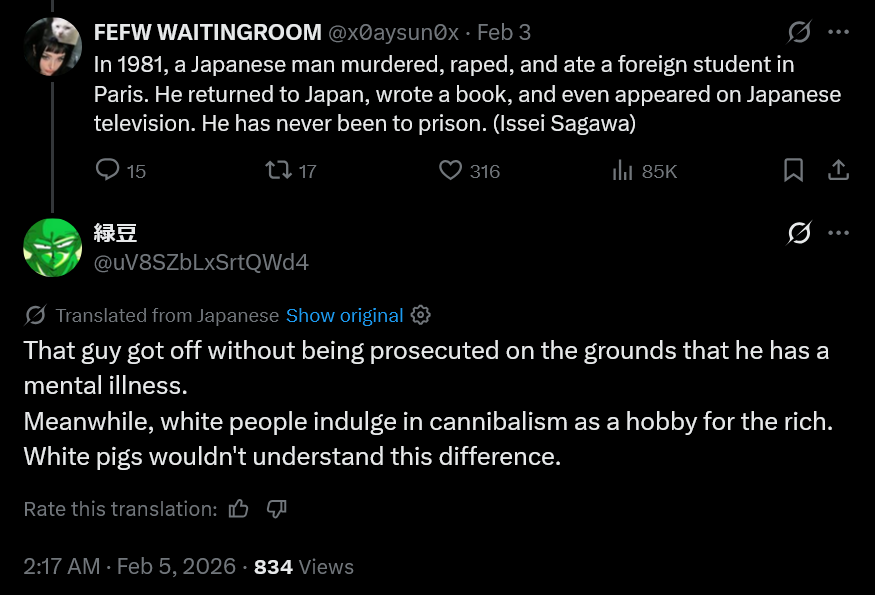Open translation settings gear icon
875x595 pixels.
point(421,315)
